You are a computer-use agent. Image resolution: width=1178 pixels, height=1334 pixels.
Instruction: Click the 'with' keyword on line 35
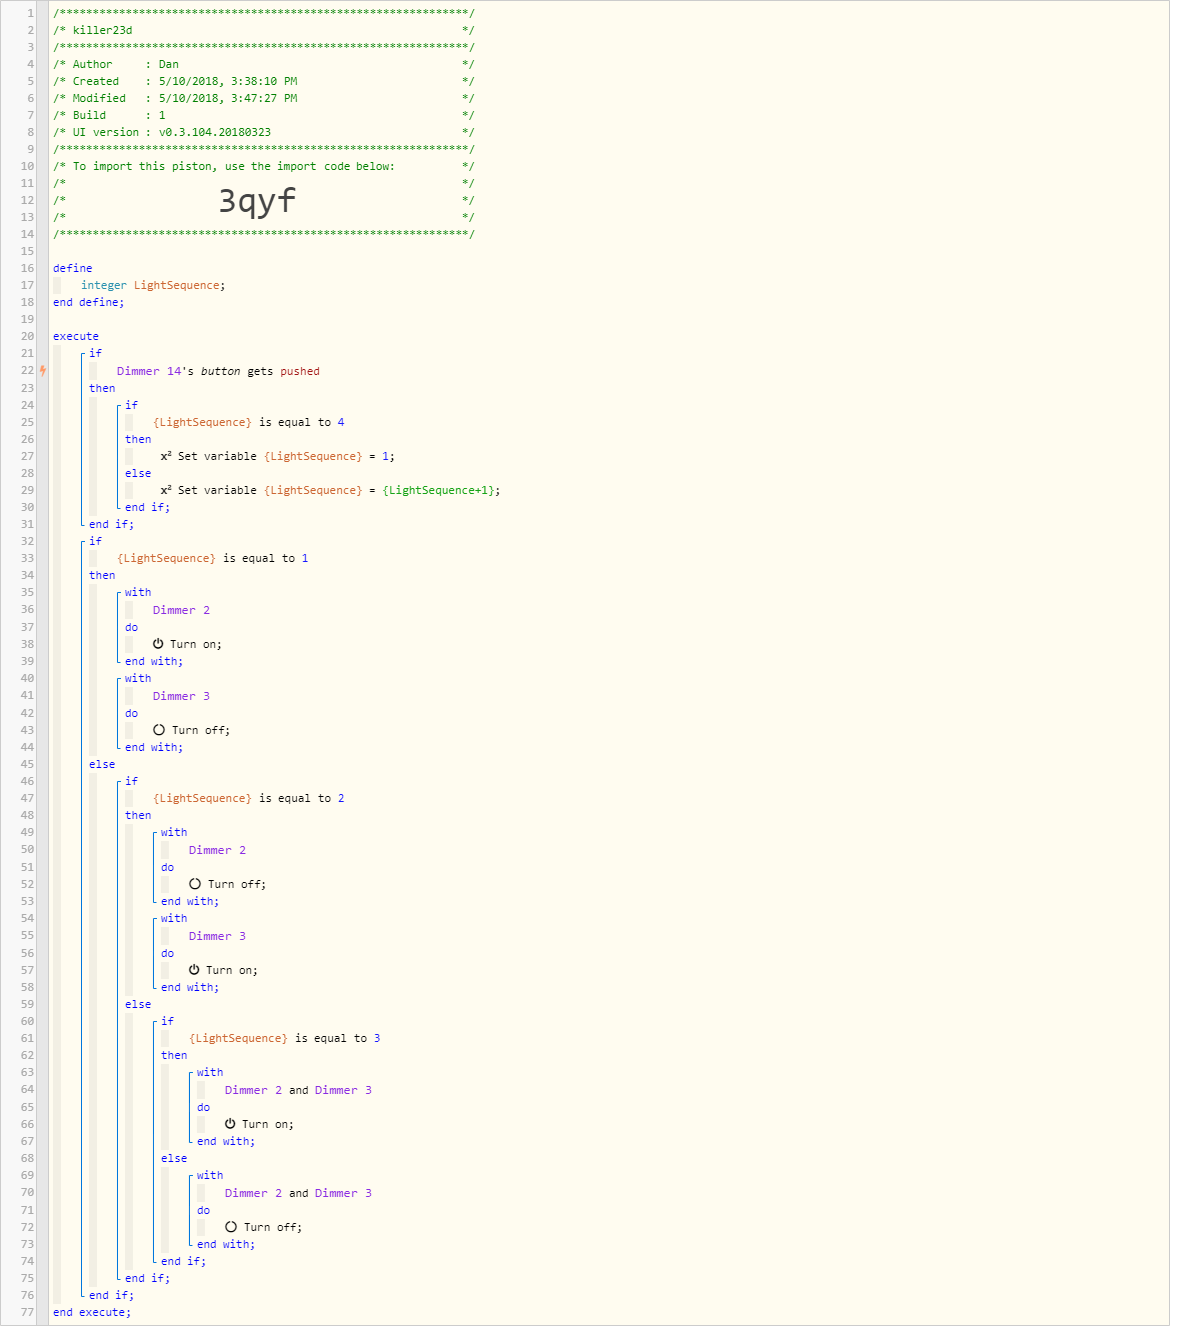(138, 592)
